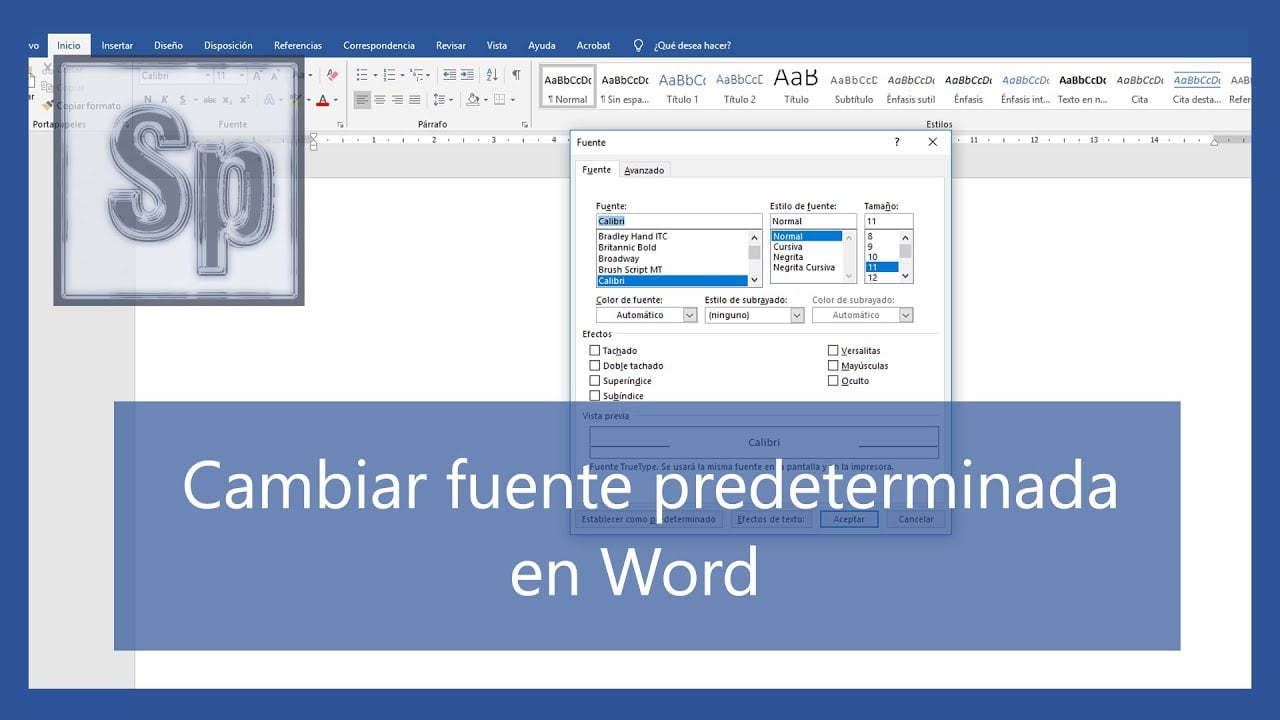This screenshot has height=720, width=1280.
Task: Go to the Referencias tab
Action: (x=298, y=45)
